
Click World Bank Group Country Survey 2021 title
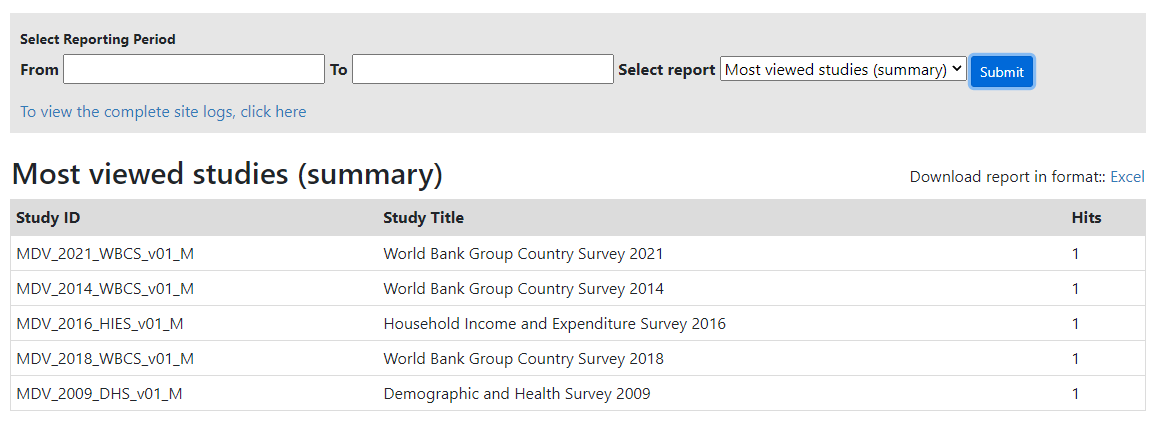523,254
